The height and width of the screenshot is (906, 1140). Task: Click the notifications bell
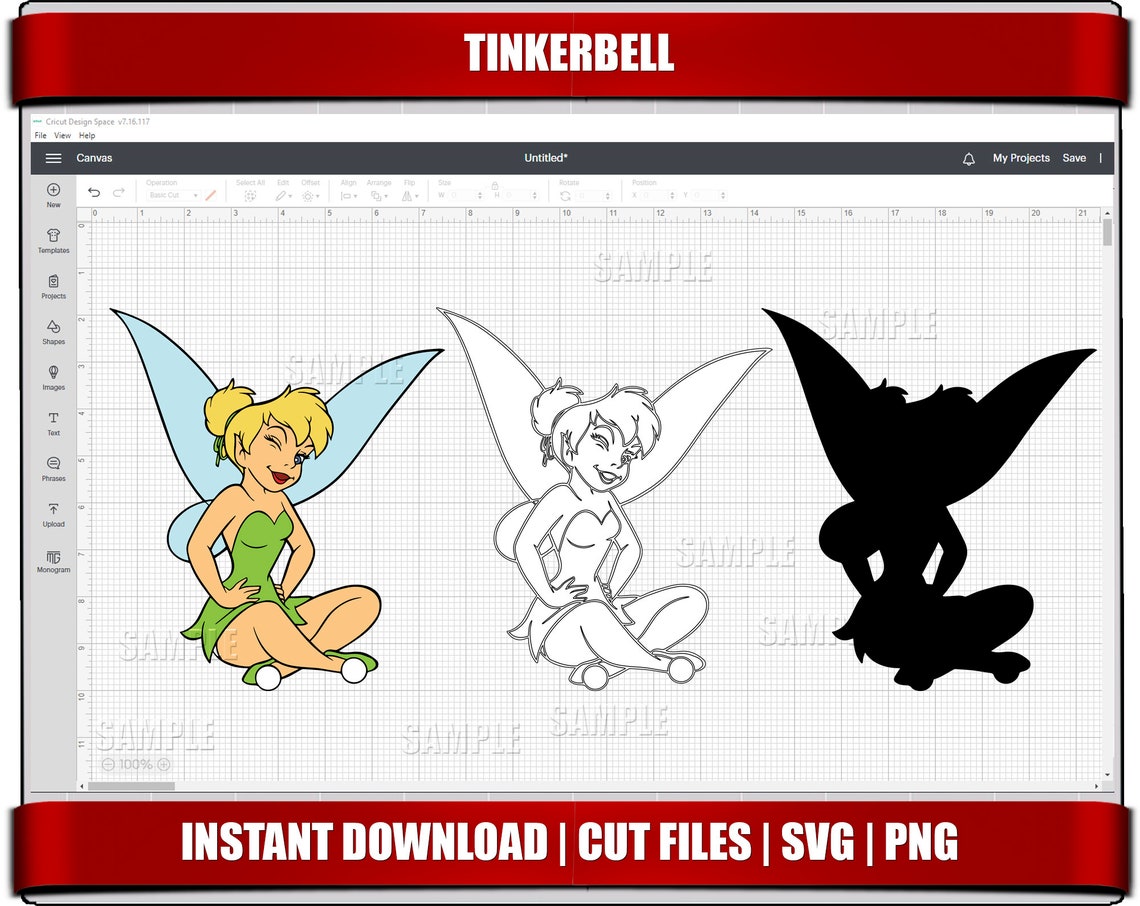coord(966,157)
